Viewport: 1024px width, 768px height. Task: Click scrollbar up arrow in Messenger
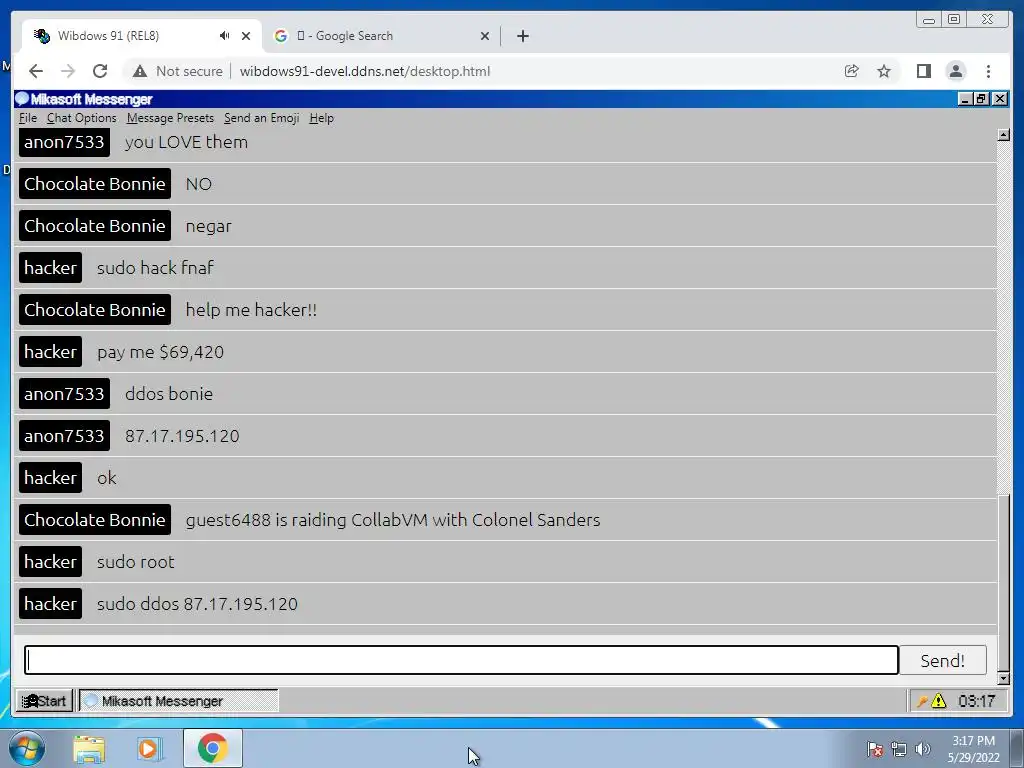1004,135
